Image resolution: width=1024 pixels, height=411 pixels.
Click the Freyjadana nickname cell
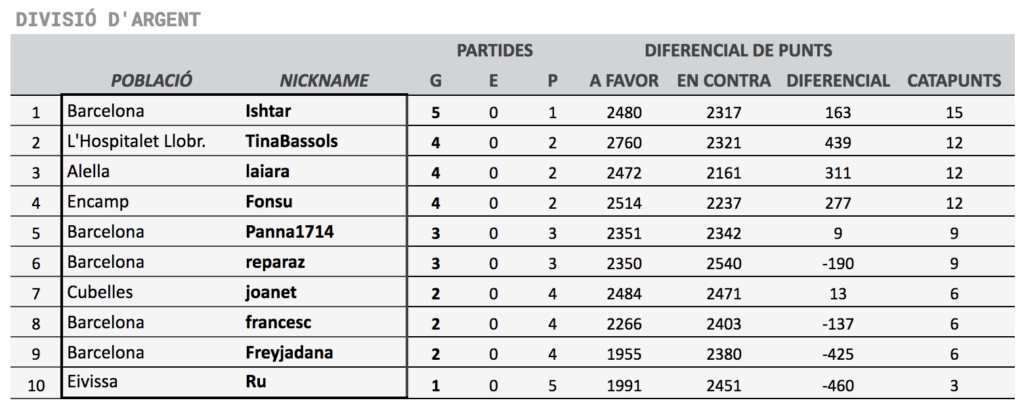(x=289, y=353)
